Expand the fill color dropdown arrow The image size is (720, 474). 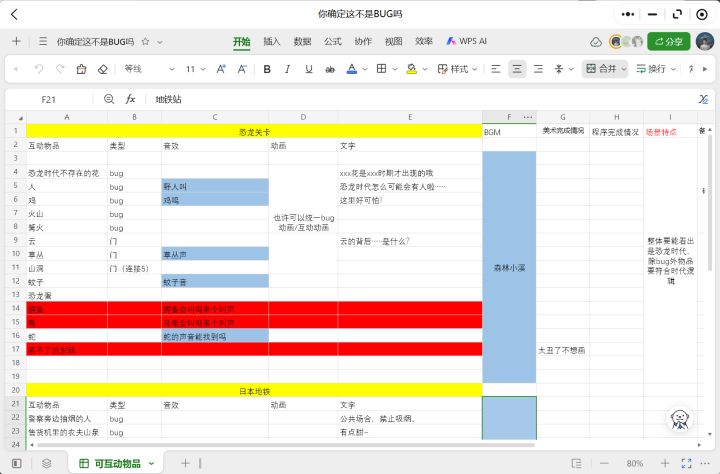(425, 69)
